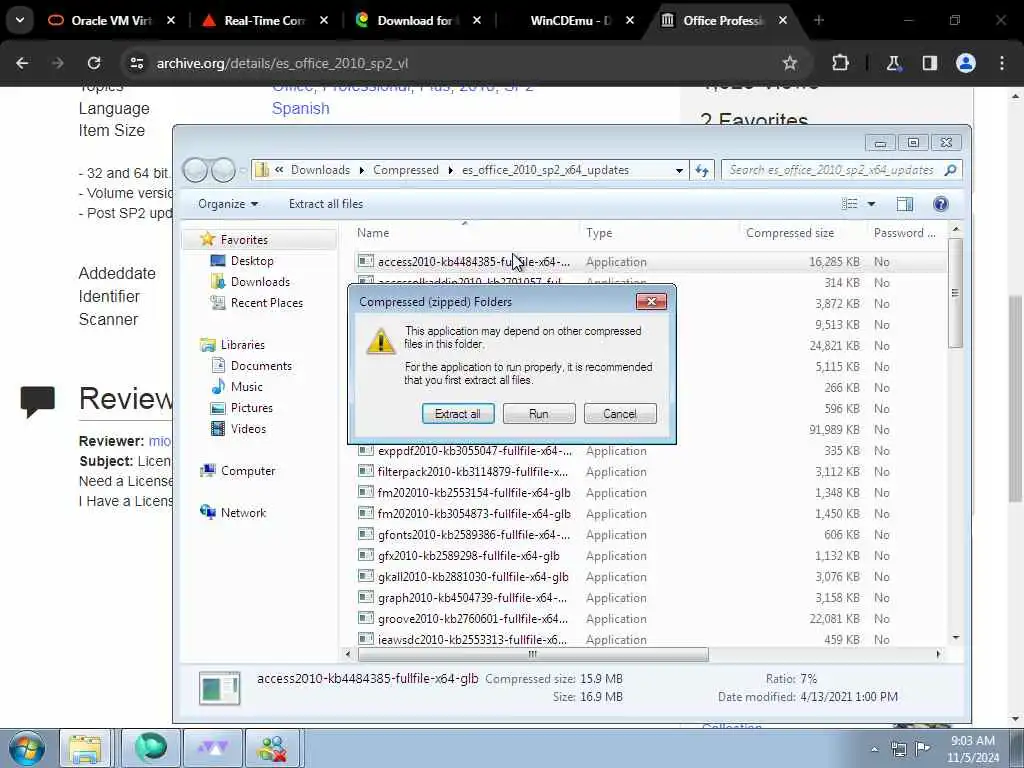
Task: Close the Compressed (zipped) Folders dialog
Action: click(651, 301)
